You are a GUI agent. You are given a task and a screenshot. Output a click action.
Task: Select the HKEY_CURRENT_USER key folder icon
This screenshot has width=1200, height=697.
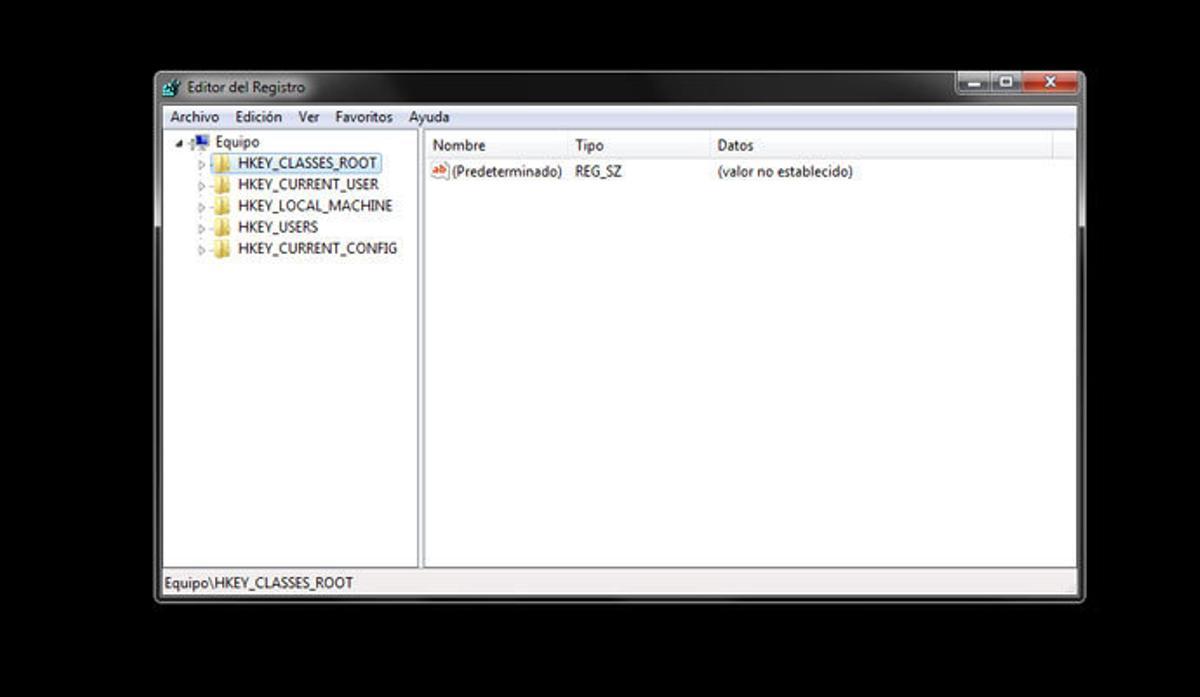pos(222,184)
